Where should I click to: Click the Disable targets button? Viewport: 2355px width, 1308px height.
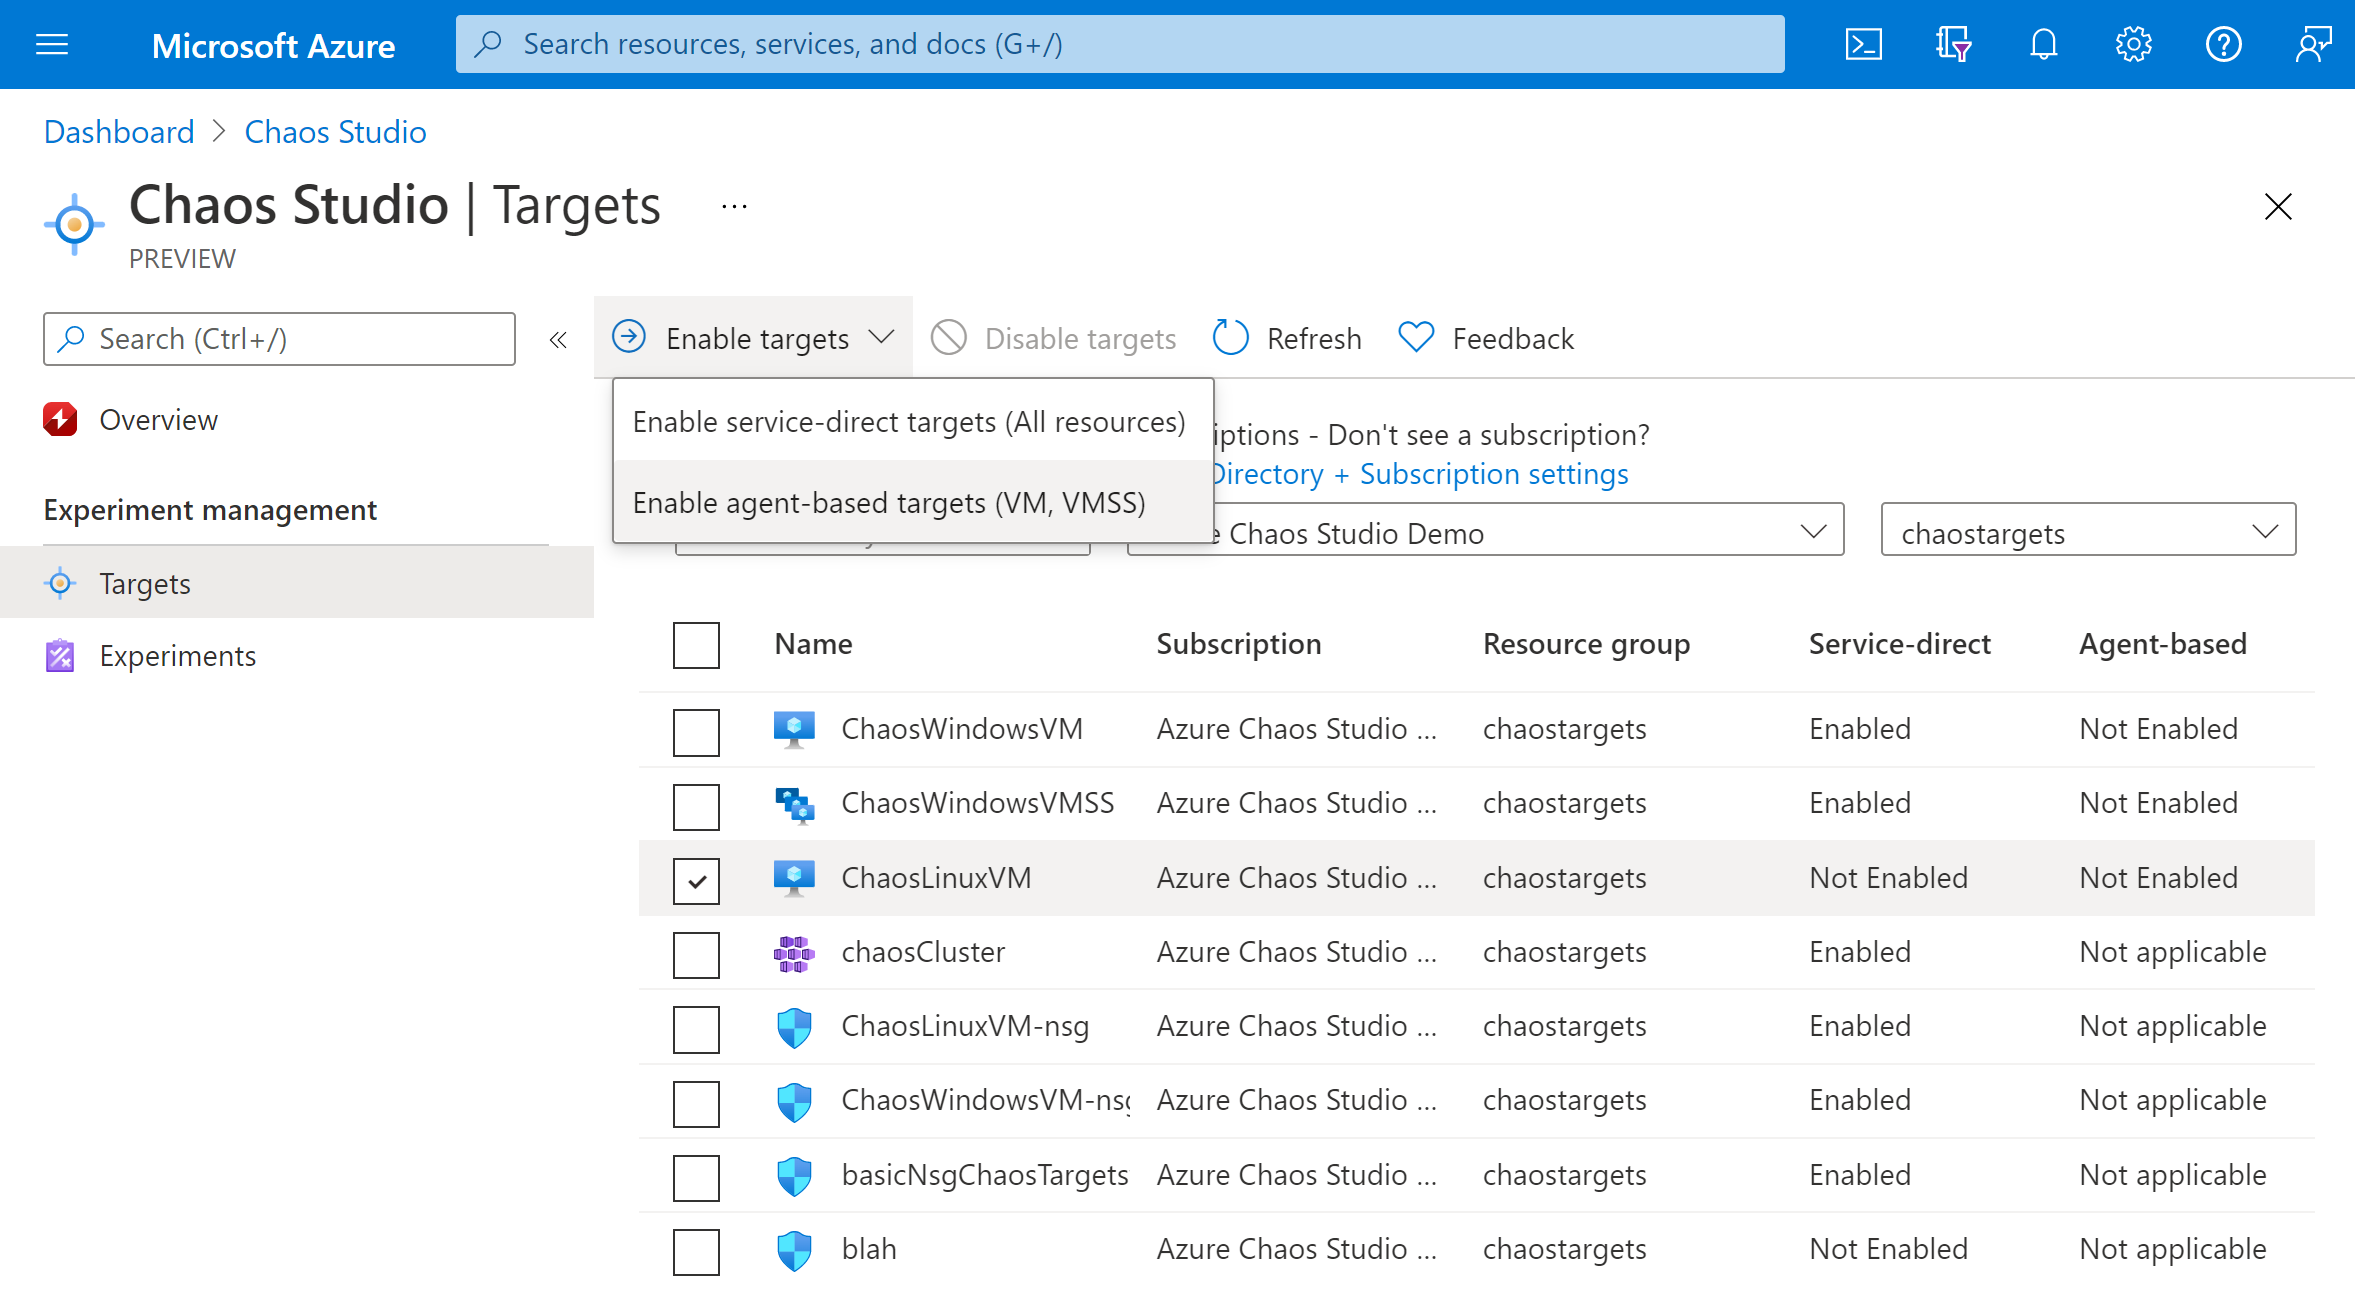pos(1062,338)
